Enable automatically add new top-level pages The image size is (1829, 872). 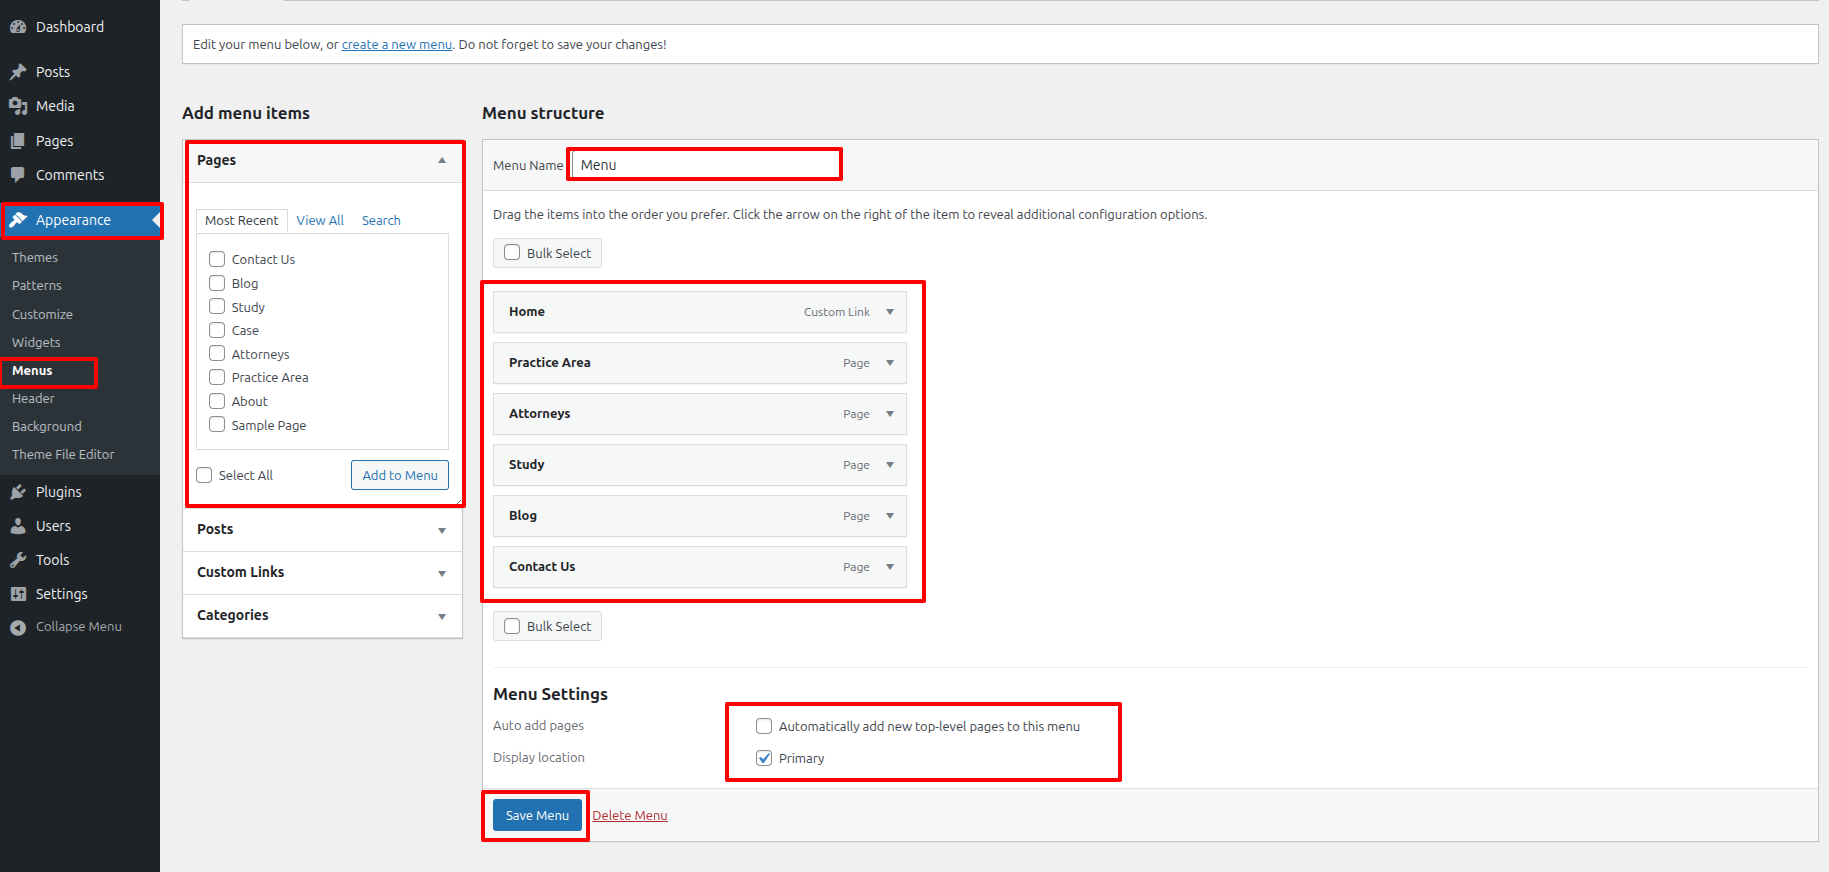764,726
